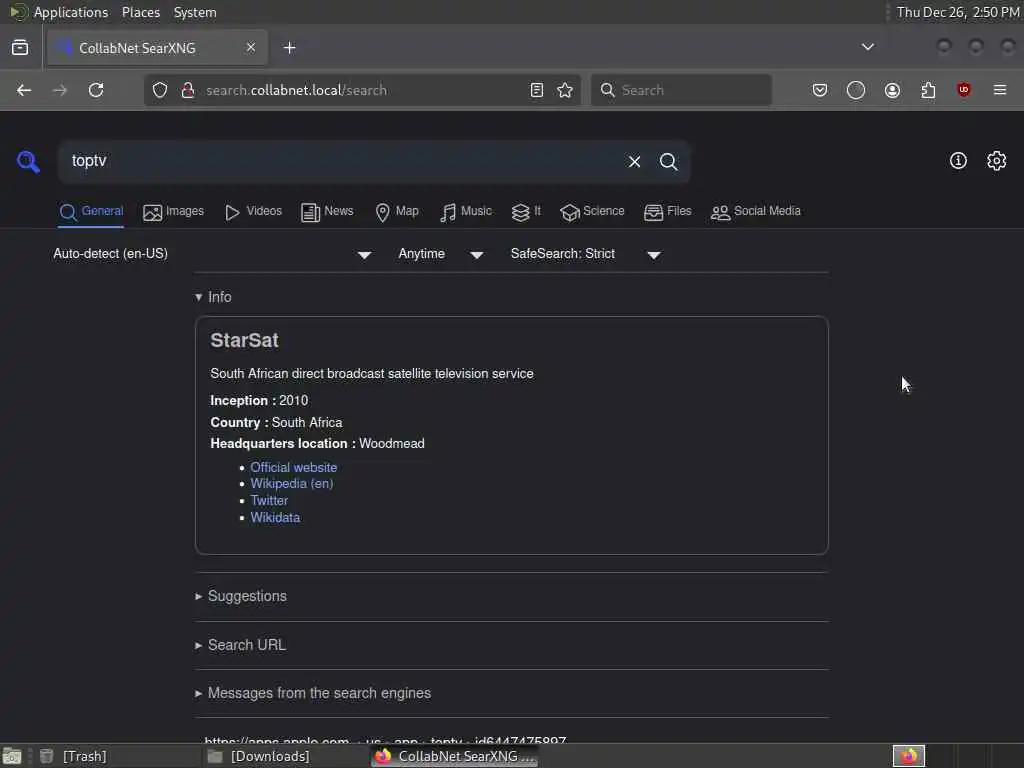Open Firefox View recent browsing icon

pos(20,48)
